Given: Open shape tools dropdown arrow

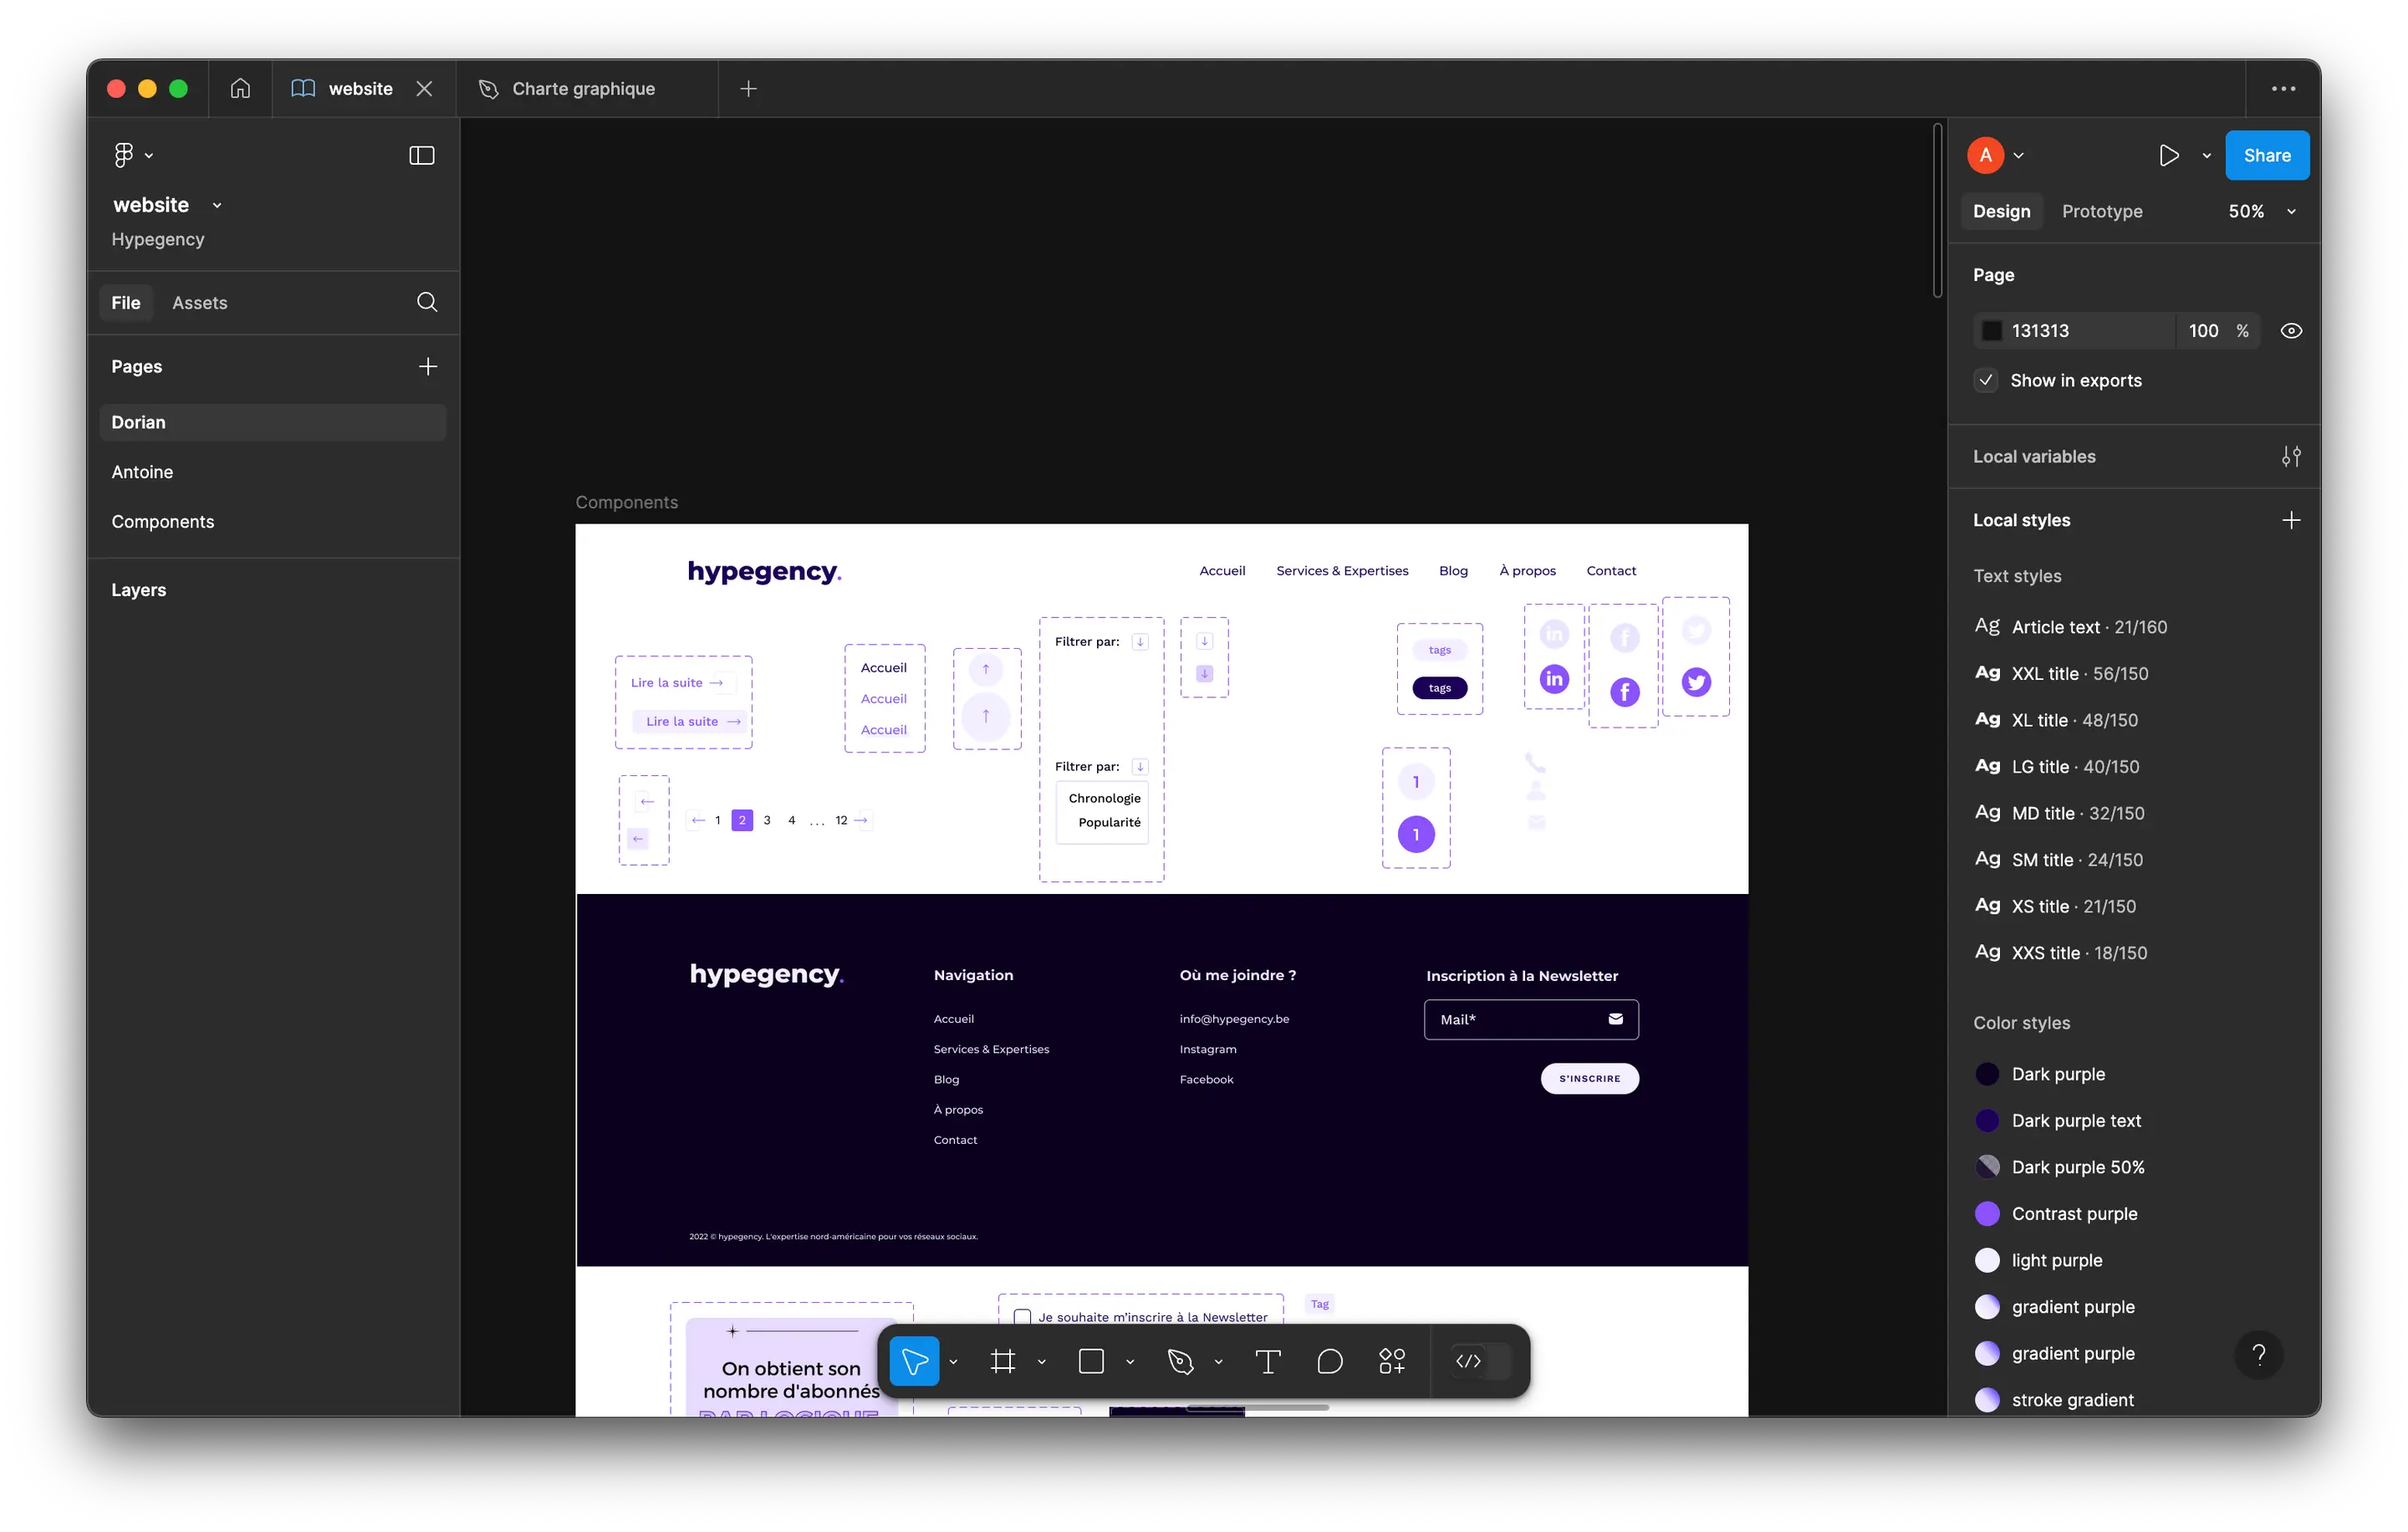Looking at the screenshot, I should (x=1130, y=1362).
